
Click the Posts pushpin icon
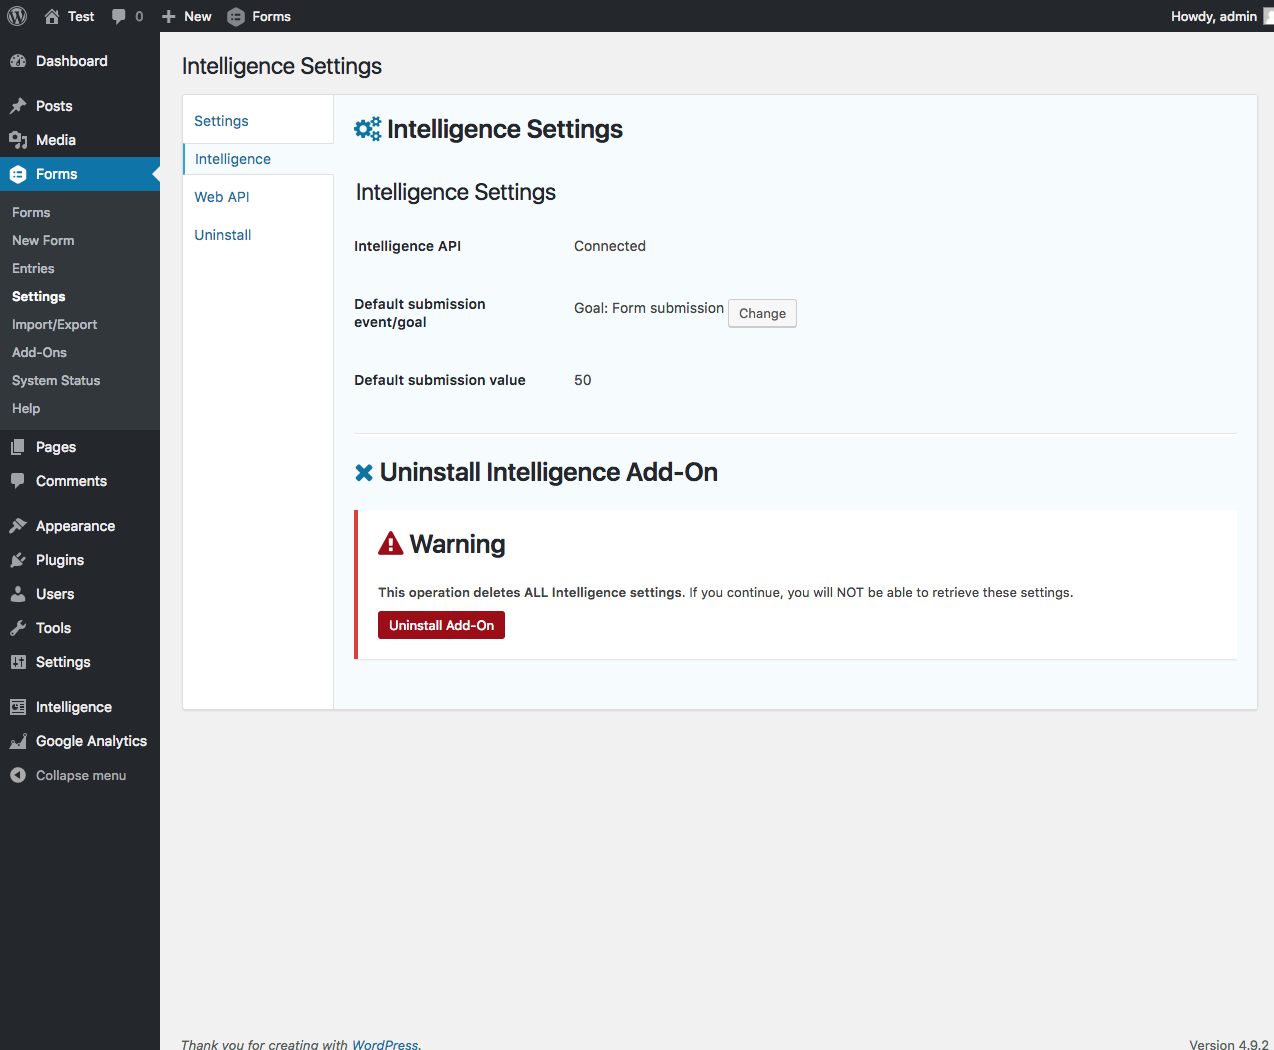18,106
